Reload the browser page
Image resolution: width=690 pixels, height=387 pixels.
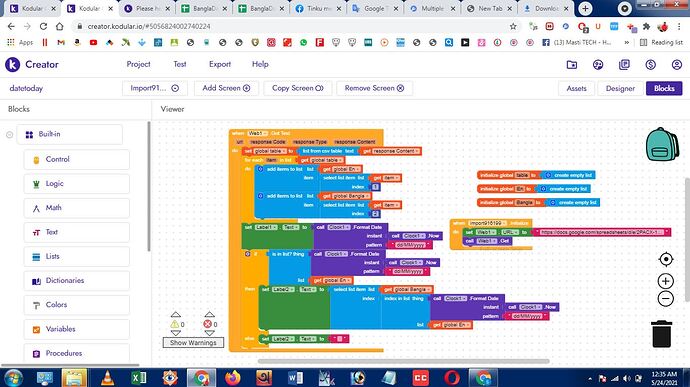(43, 26)
